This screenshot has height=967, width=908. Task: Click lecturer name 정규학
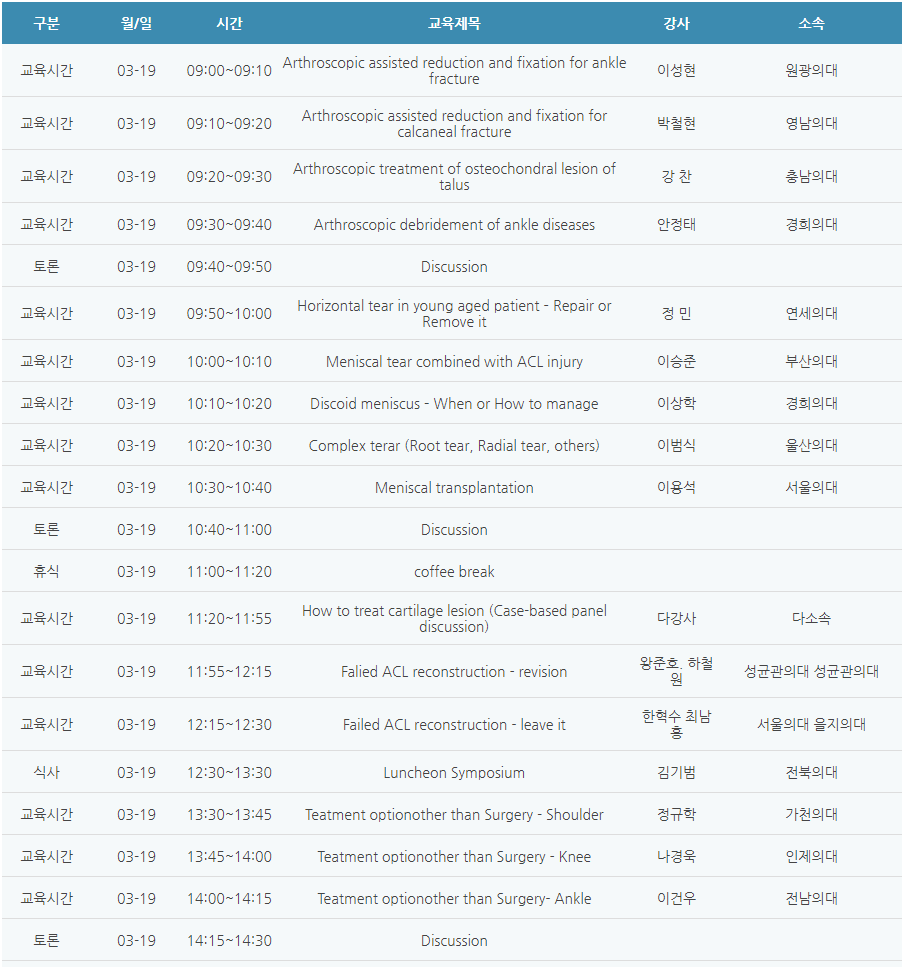pos(677,815)
